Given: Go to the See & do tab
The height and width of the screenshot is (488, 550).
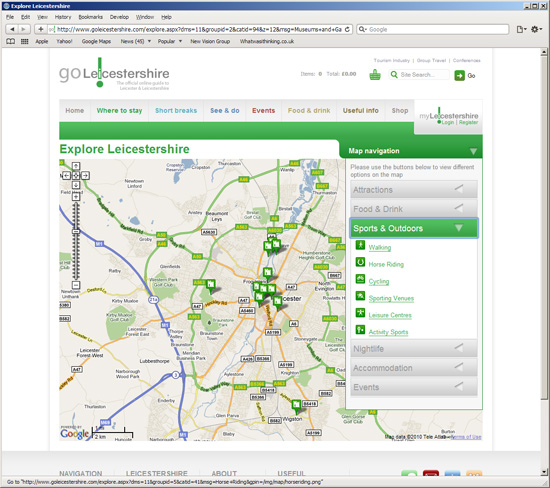Looking at the screenshot, I should click(225, 111).
